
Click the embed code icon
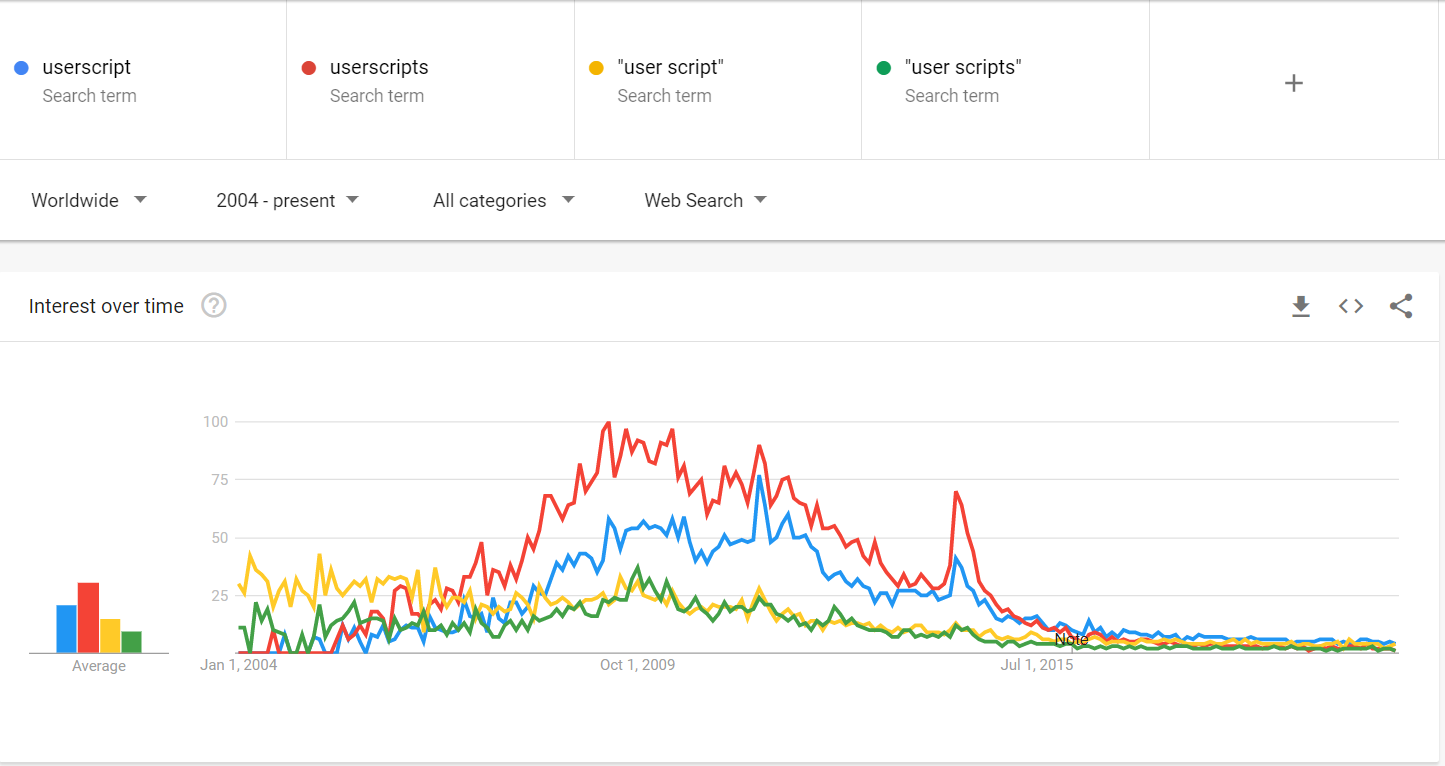tap(1351, 306)
